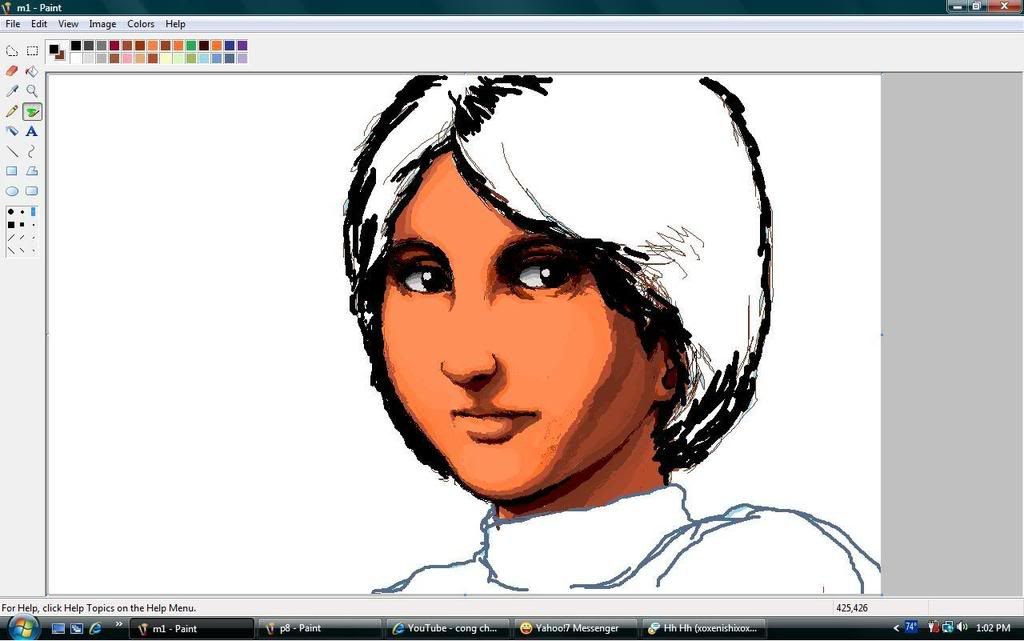Select the Polygon shape tool

(32, 171)
